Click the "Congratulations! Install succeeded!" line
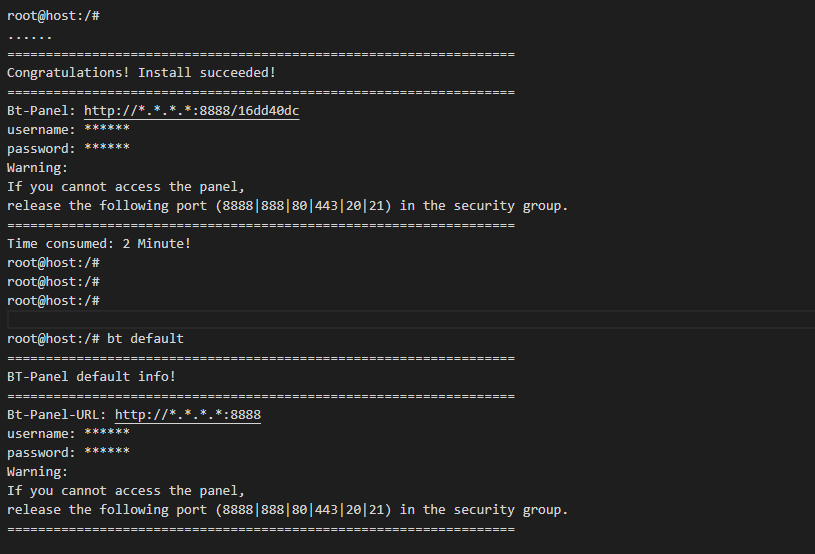This screenshot has height=554, width=815. click(141, 73)
